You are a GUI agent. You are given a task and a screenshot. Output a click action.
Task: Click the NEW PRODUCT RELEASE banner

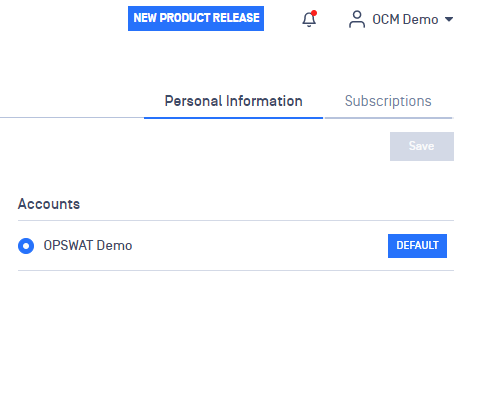click(196, 18)
